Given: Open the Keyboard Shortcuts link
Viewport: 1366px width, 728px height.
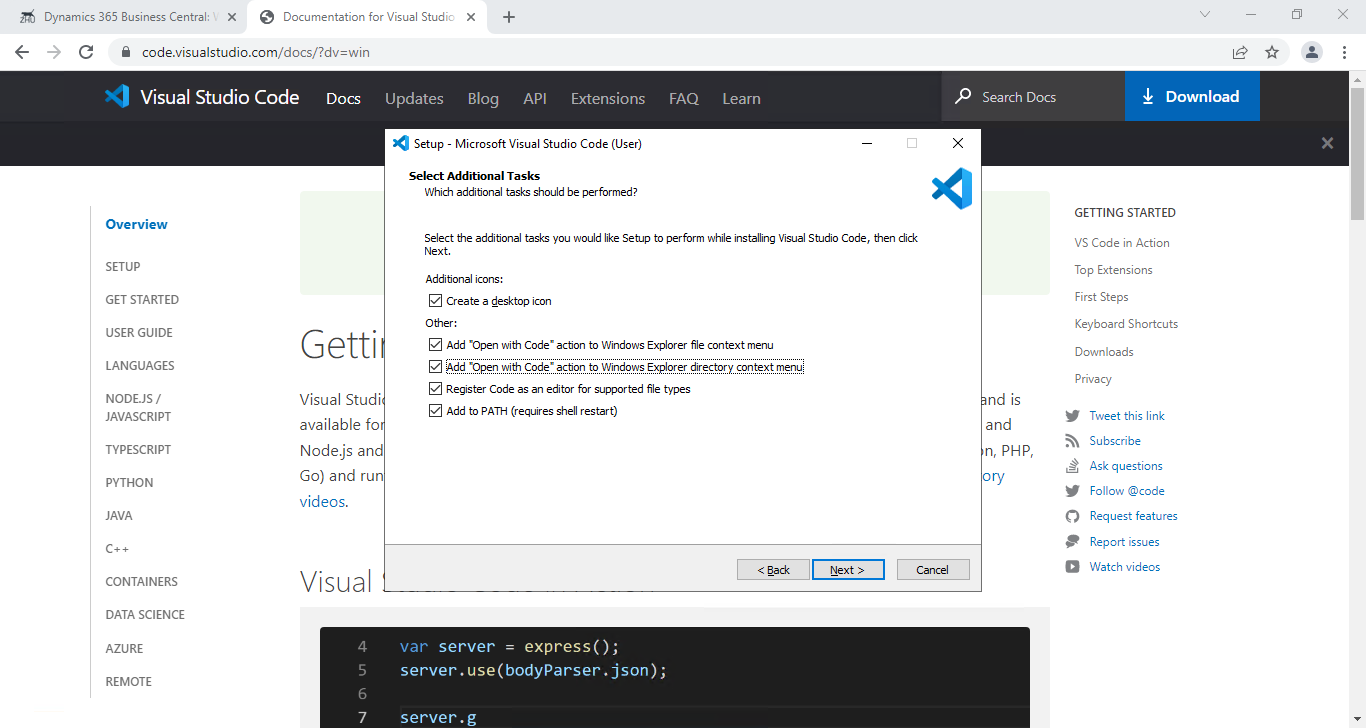Looking at the screenshot, I should (x=1126, y=323).
